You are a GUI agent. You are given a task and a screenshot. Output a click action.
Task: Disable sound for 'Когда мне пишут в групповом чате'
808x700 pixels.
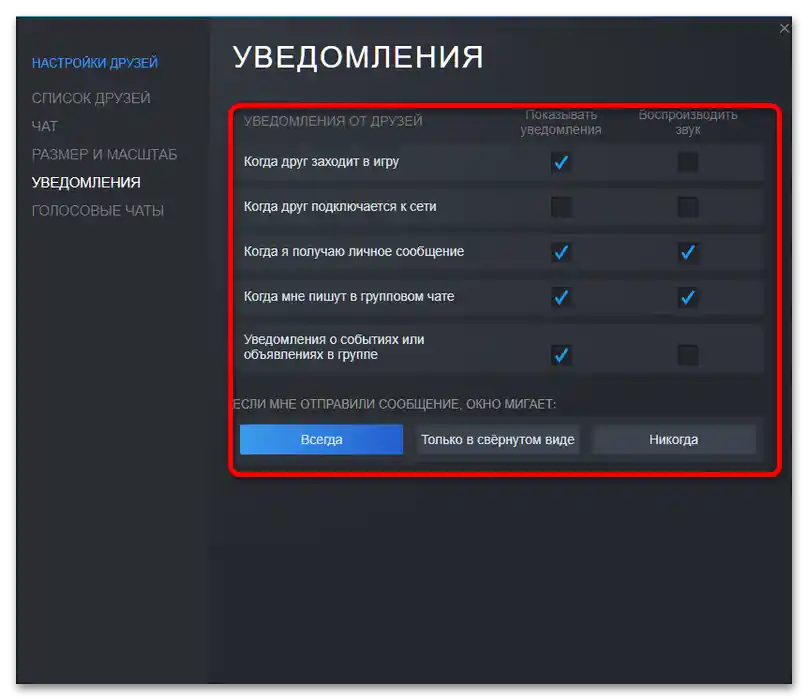(687, 297)
